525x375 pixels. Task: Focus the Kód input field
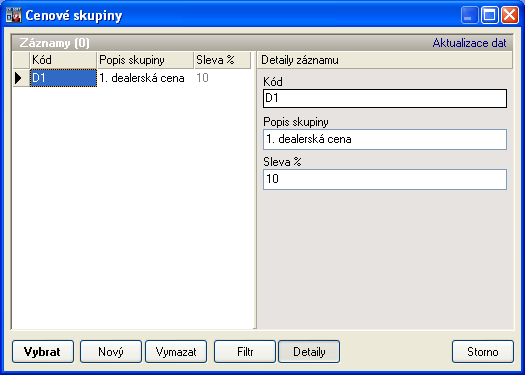click(x=385, y=98)
